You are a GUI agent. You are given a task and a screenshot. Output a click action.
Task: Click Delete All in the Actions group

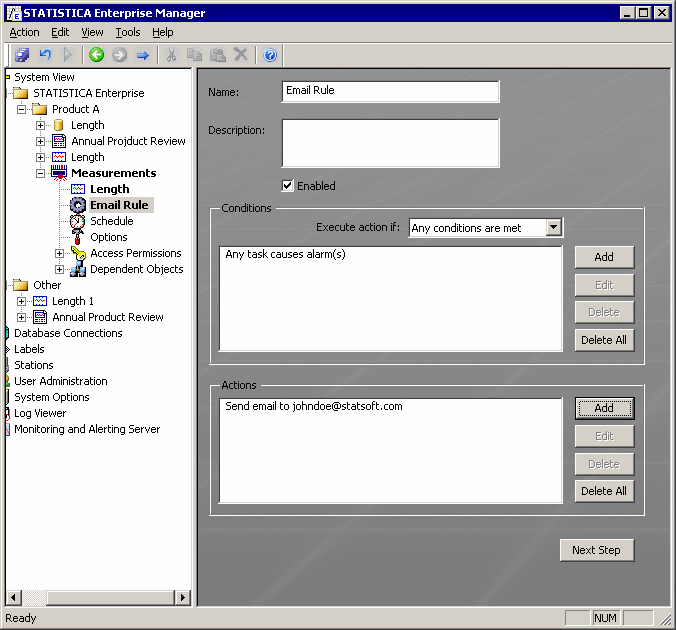[604, 491]
